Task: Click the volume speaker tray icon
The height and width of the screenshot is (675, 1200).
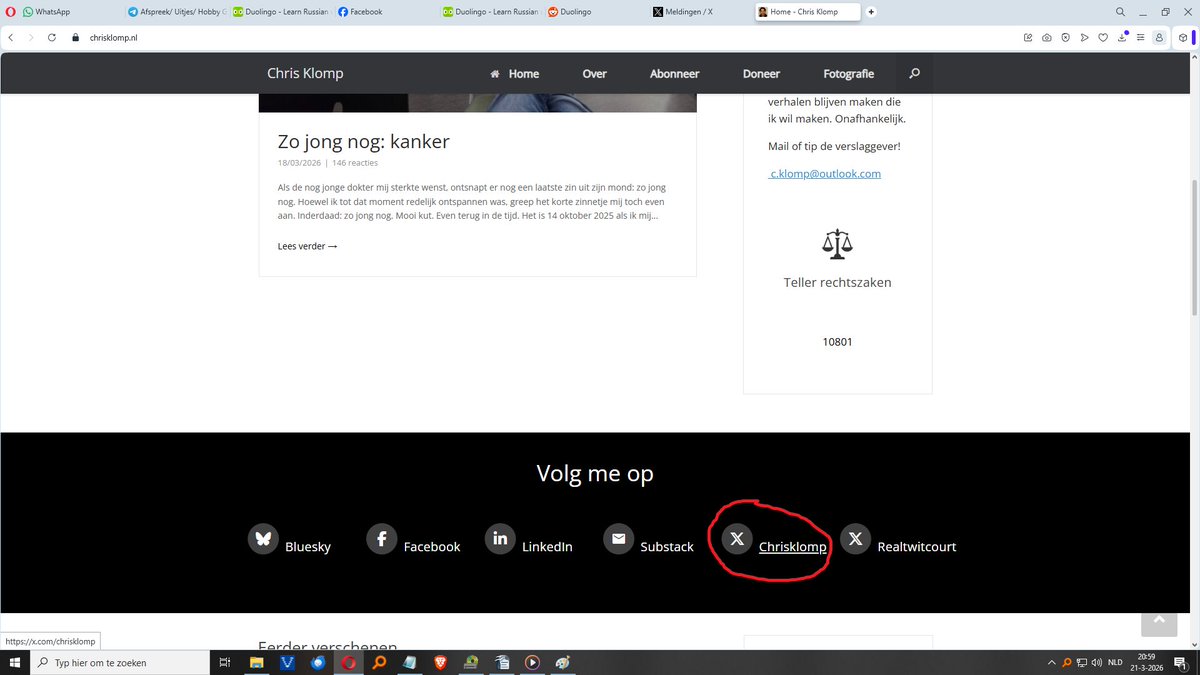Action: [1097, 662]
